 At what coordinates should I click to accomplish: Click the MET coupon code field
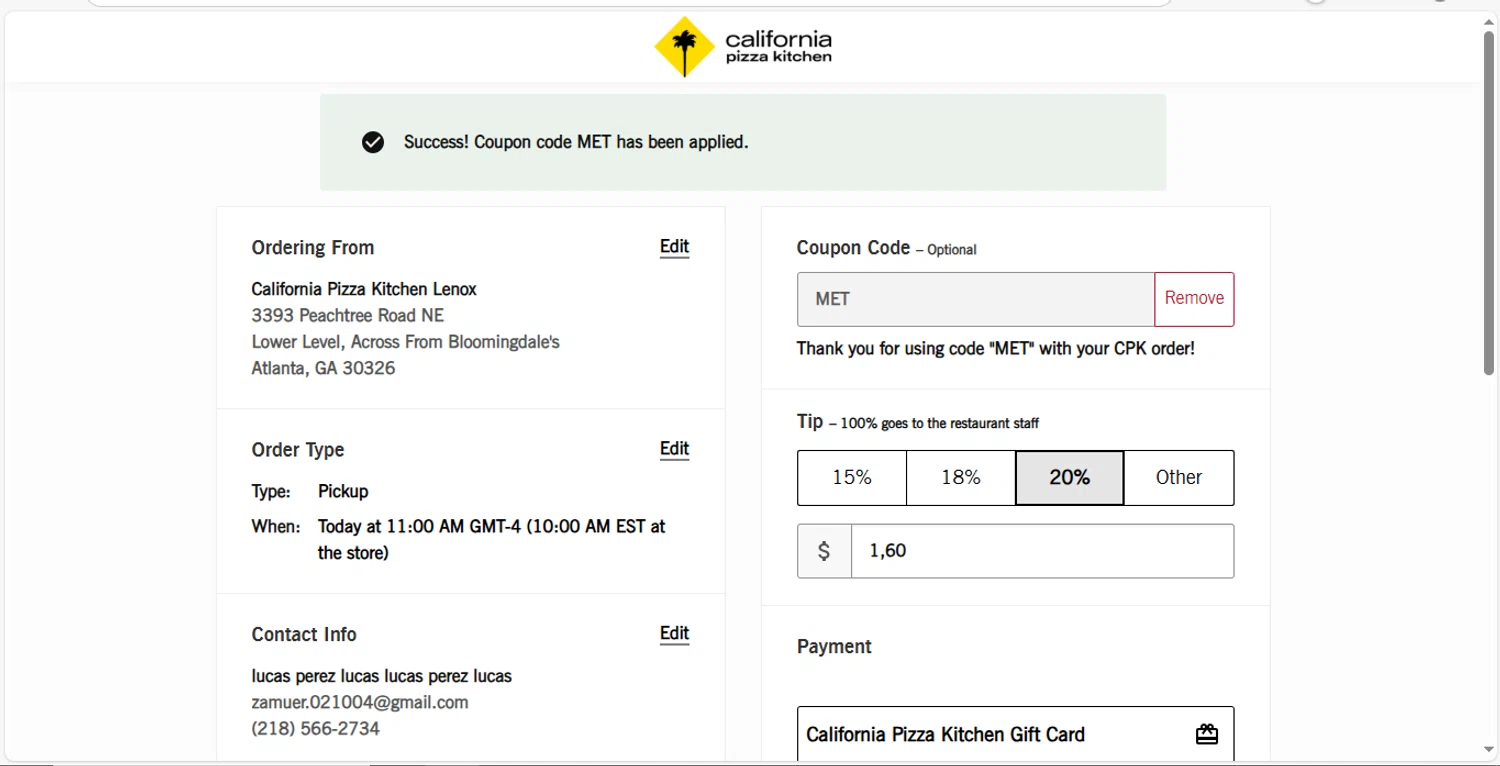point(975,299)
